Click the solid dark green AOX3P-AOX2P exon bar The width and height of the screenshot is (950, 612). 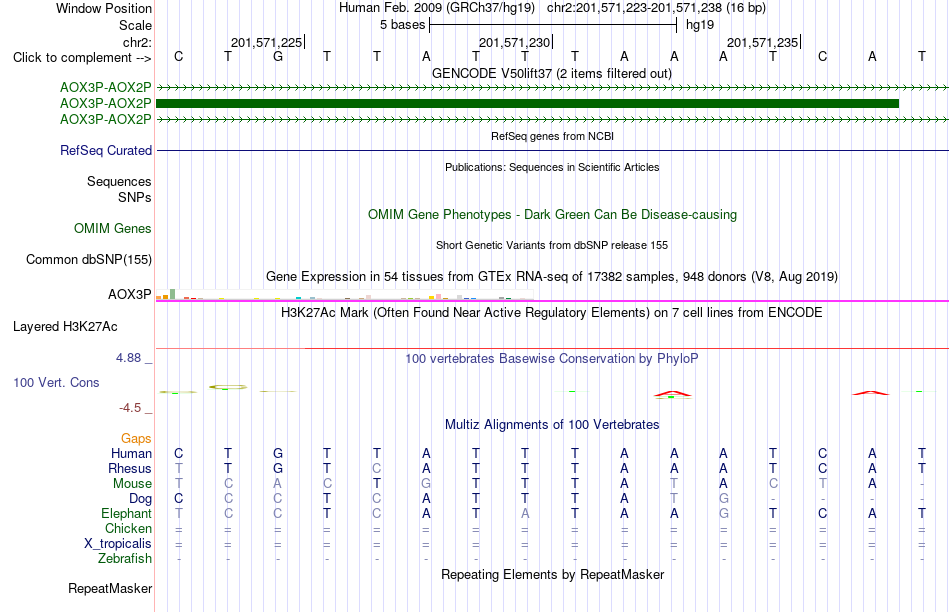tap(527, 104)
